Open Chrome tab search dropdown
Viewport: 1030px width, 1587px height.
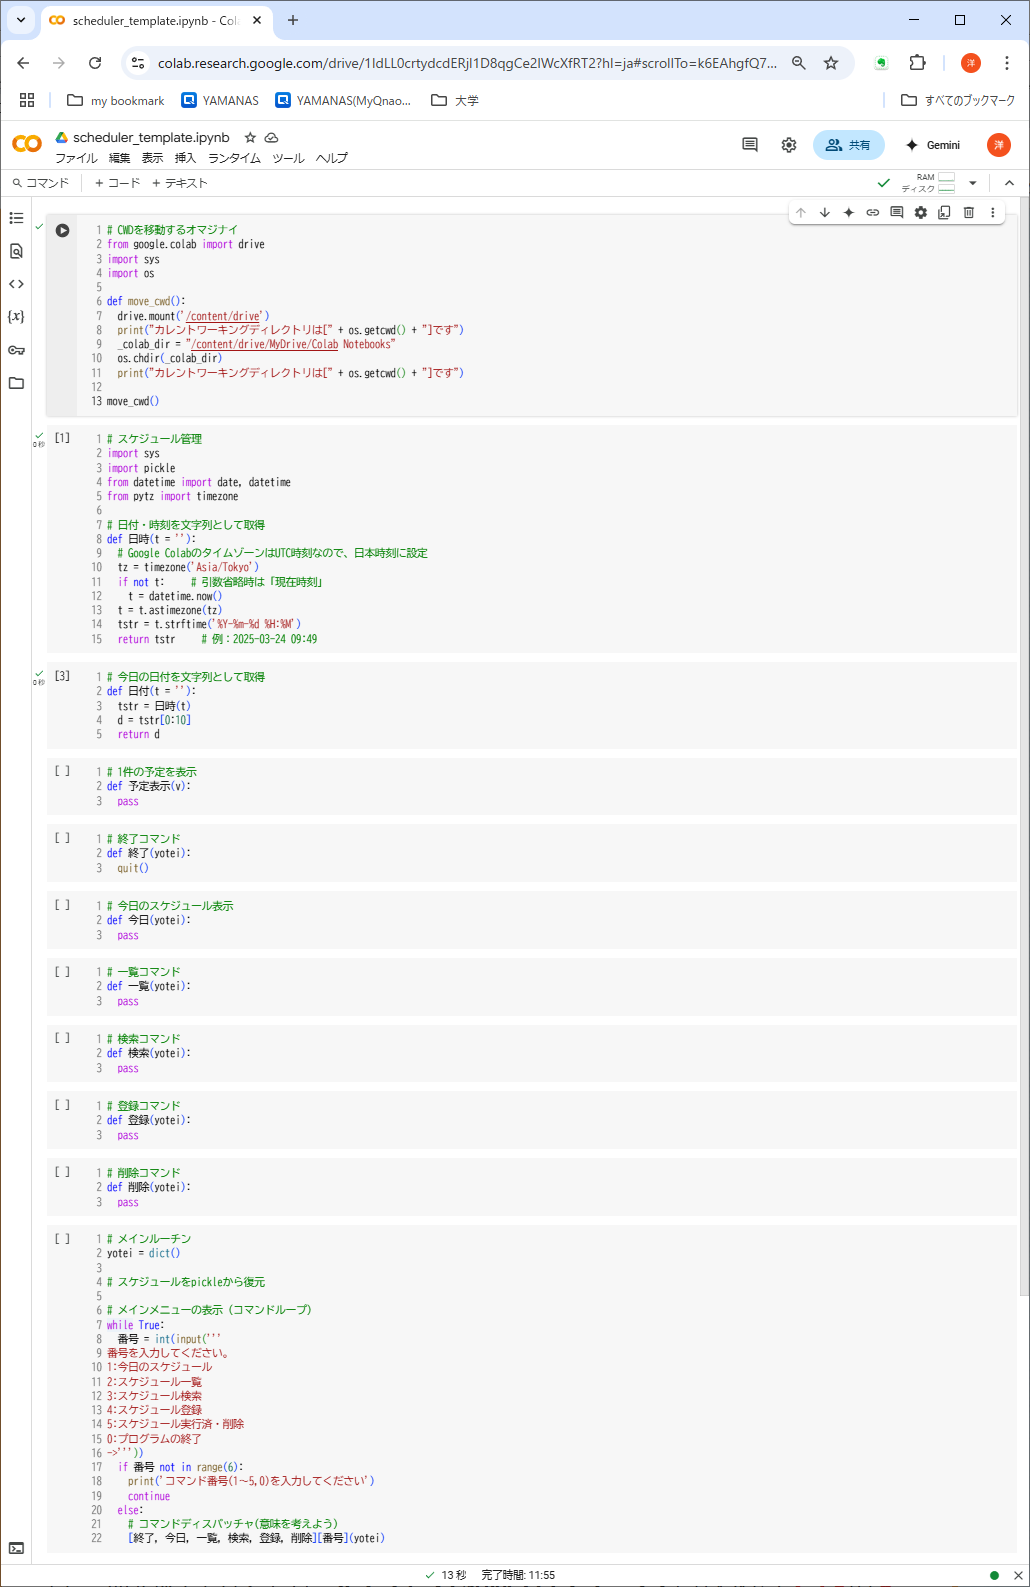click(20, 20)
